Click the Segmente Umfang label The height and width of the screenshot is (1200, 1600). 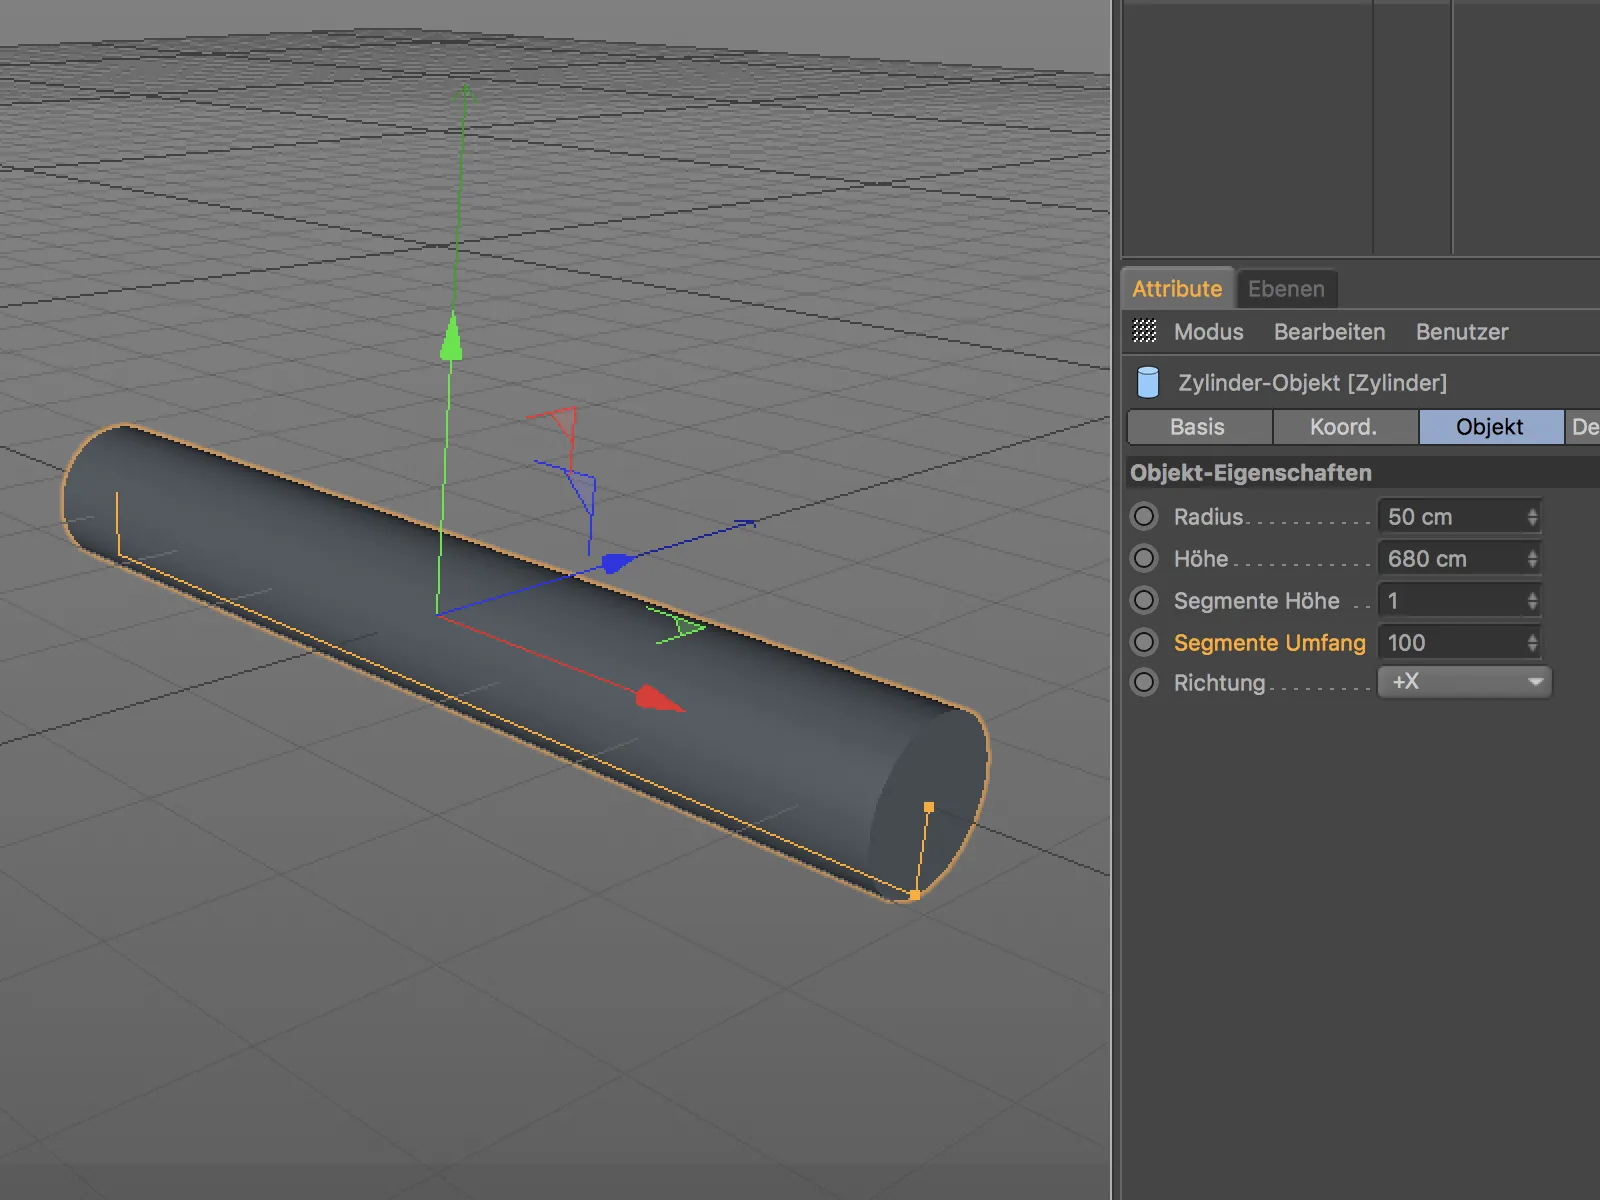coord(1269,643)
